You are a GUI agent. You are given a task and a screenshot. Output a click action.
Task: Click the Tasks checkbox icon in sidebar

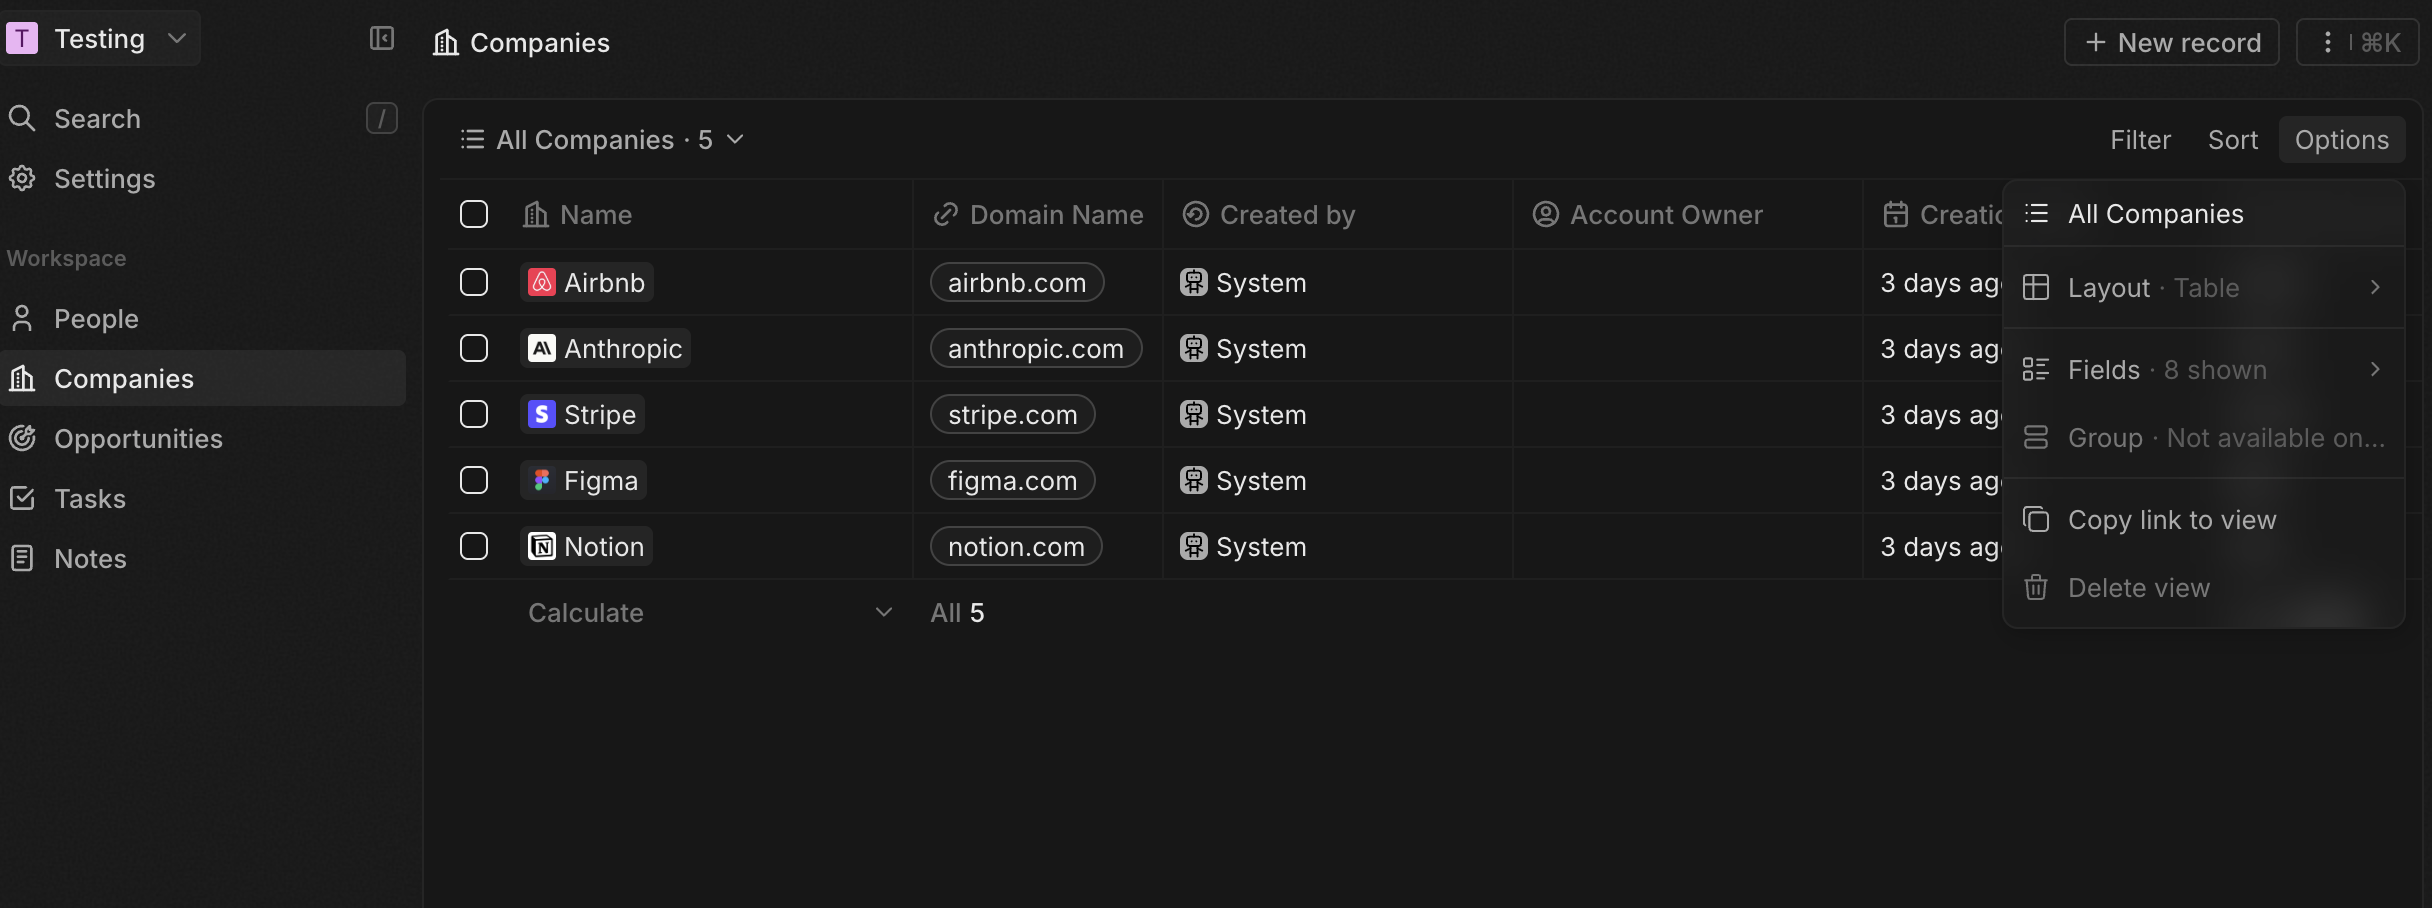[x=22, y=498]
